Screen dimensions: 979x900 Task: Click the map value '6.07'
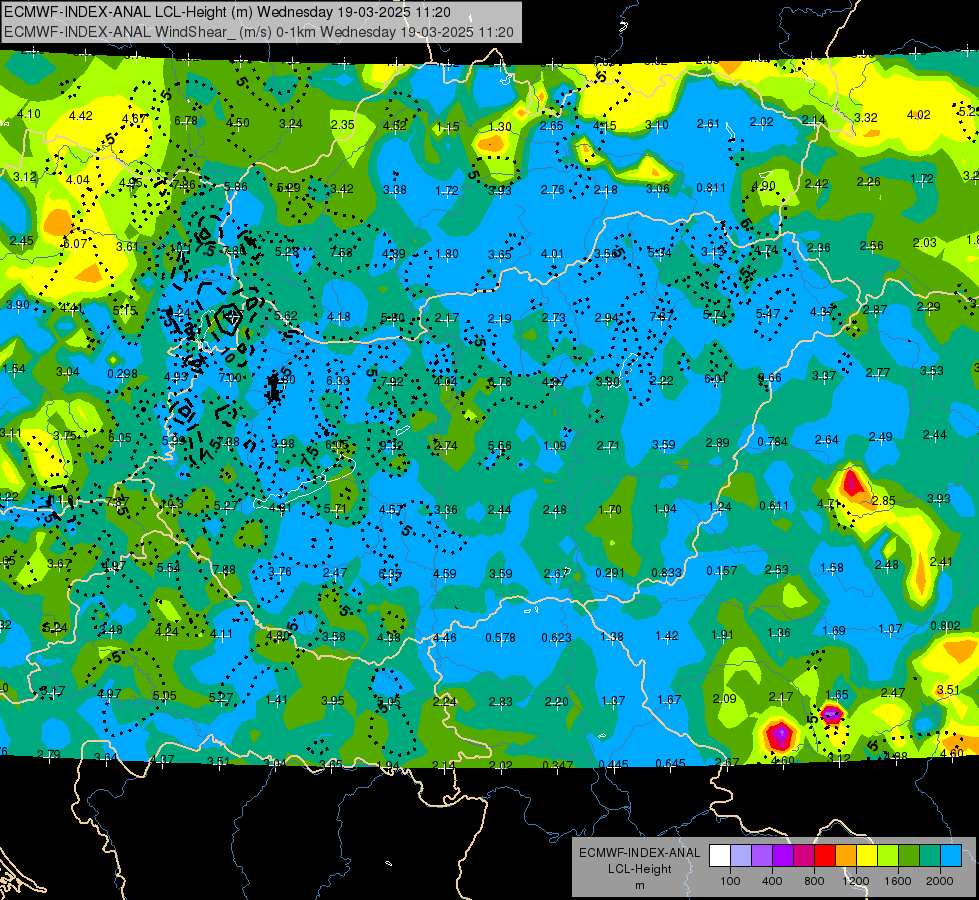tap(75, 244)
